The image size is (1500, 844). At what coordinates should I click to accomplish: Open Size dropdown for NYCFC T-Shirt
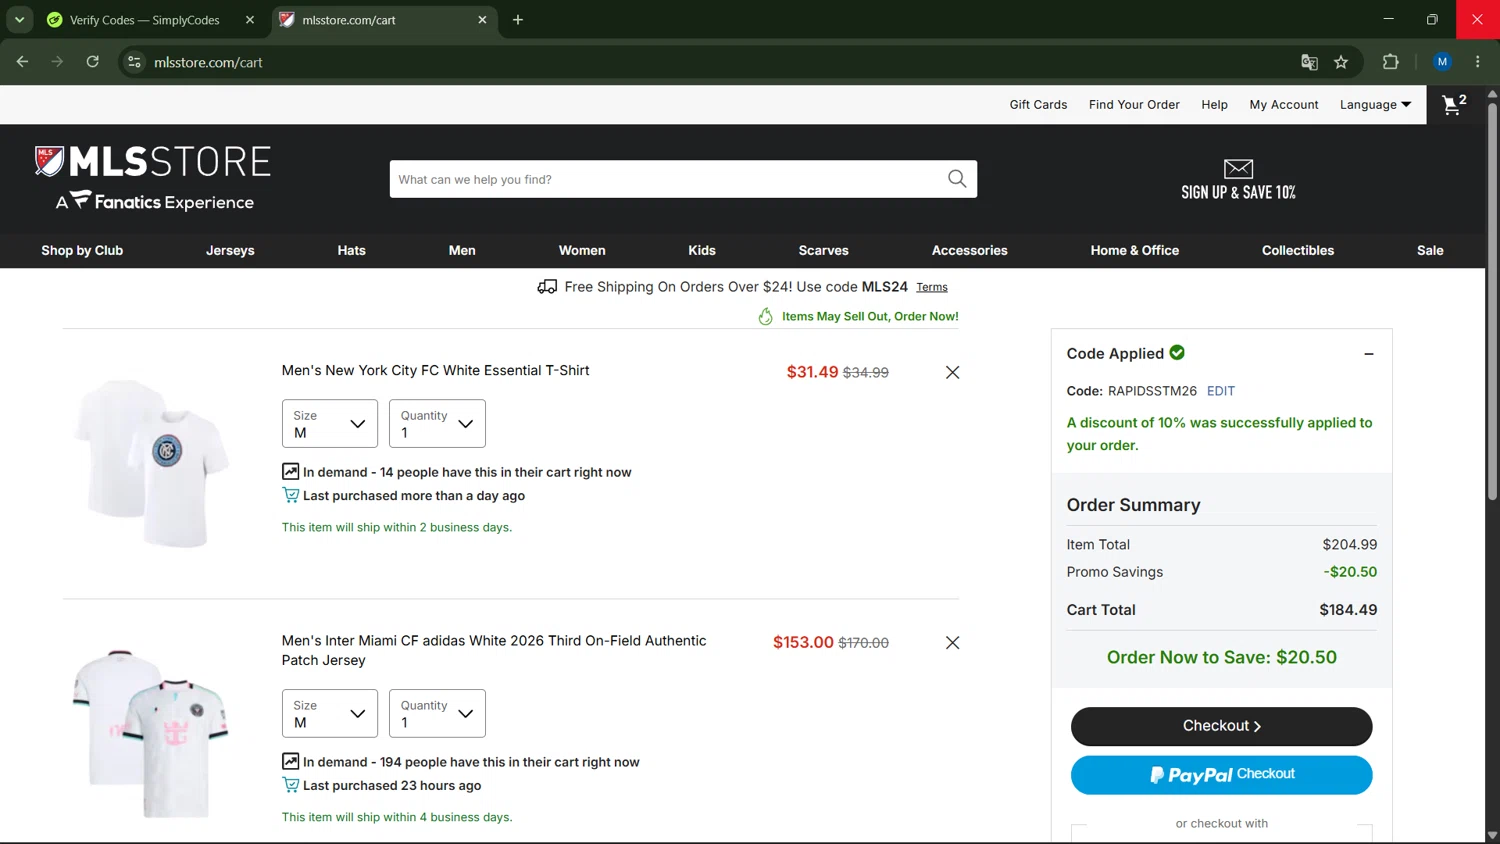coord(330,424)
